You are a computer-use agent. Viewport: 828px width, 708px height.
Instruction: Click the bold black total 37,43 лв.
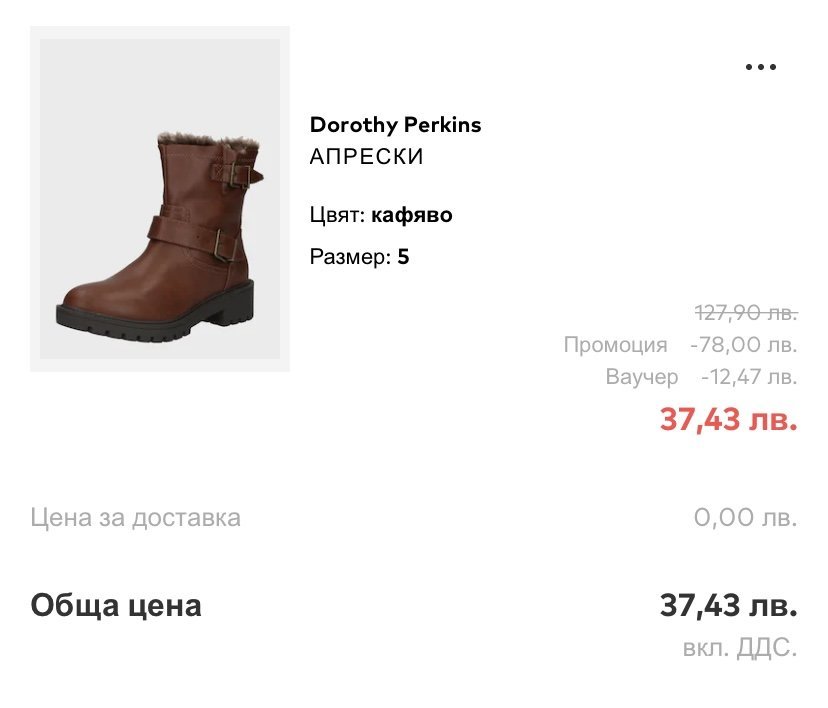[728, 605]
